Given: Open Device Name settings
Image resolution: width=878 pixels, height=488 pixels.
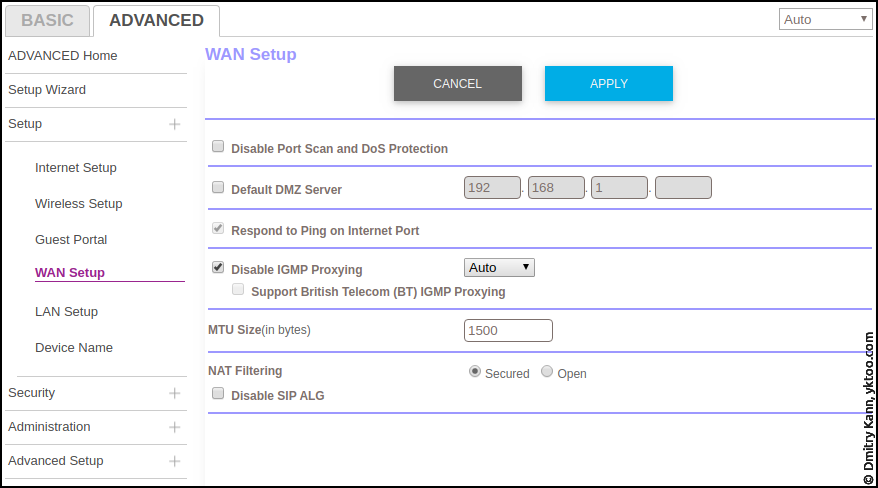Looking at the screenshot, I should click(74, 348).
